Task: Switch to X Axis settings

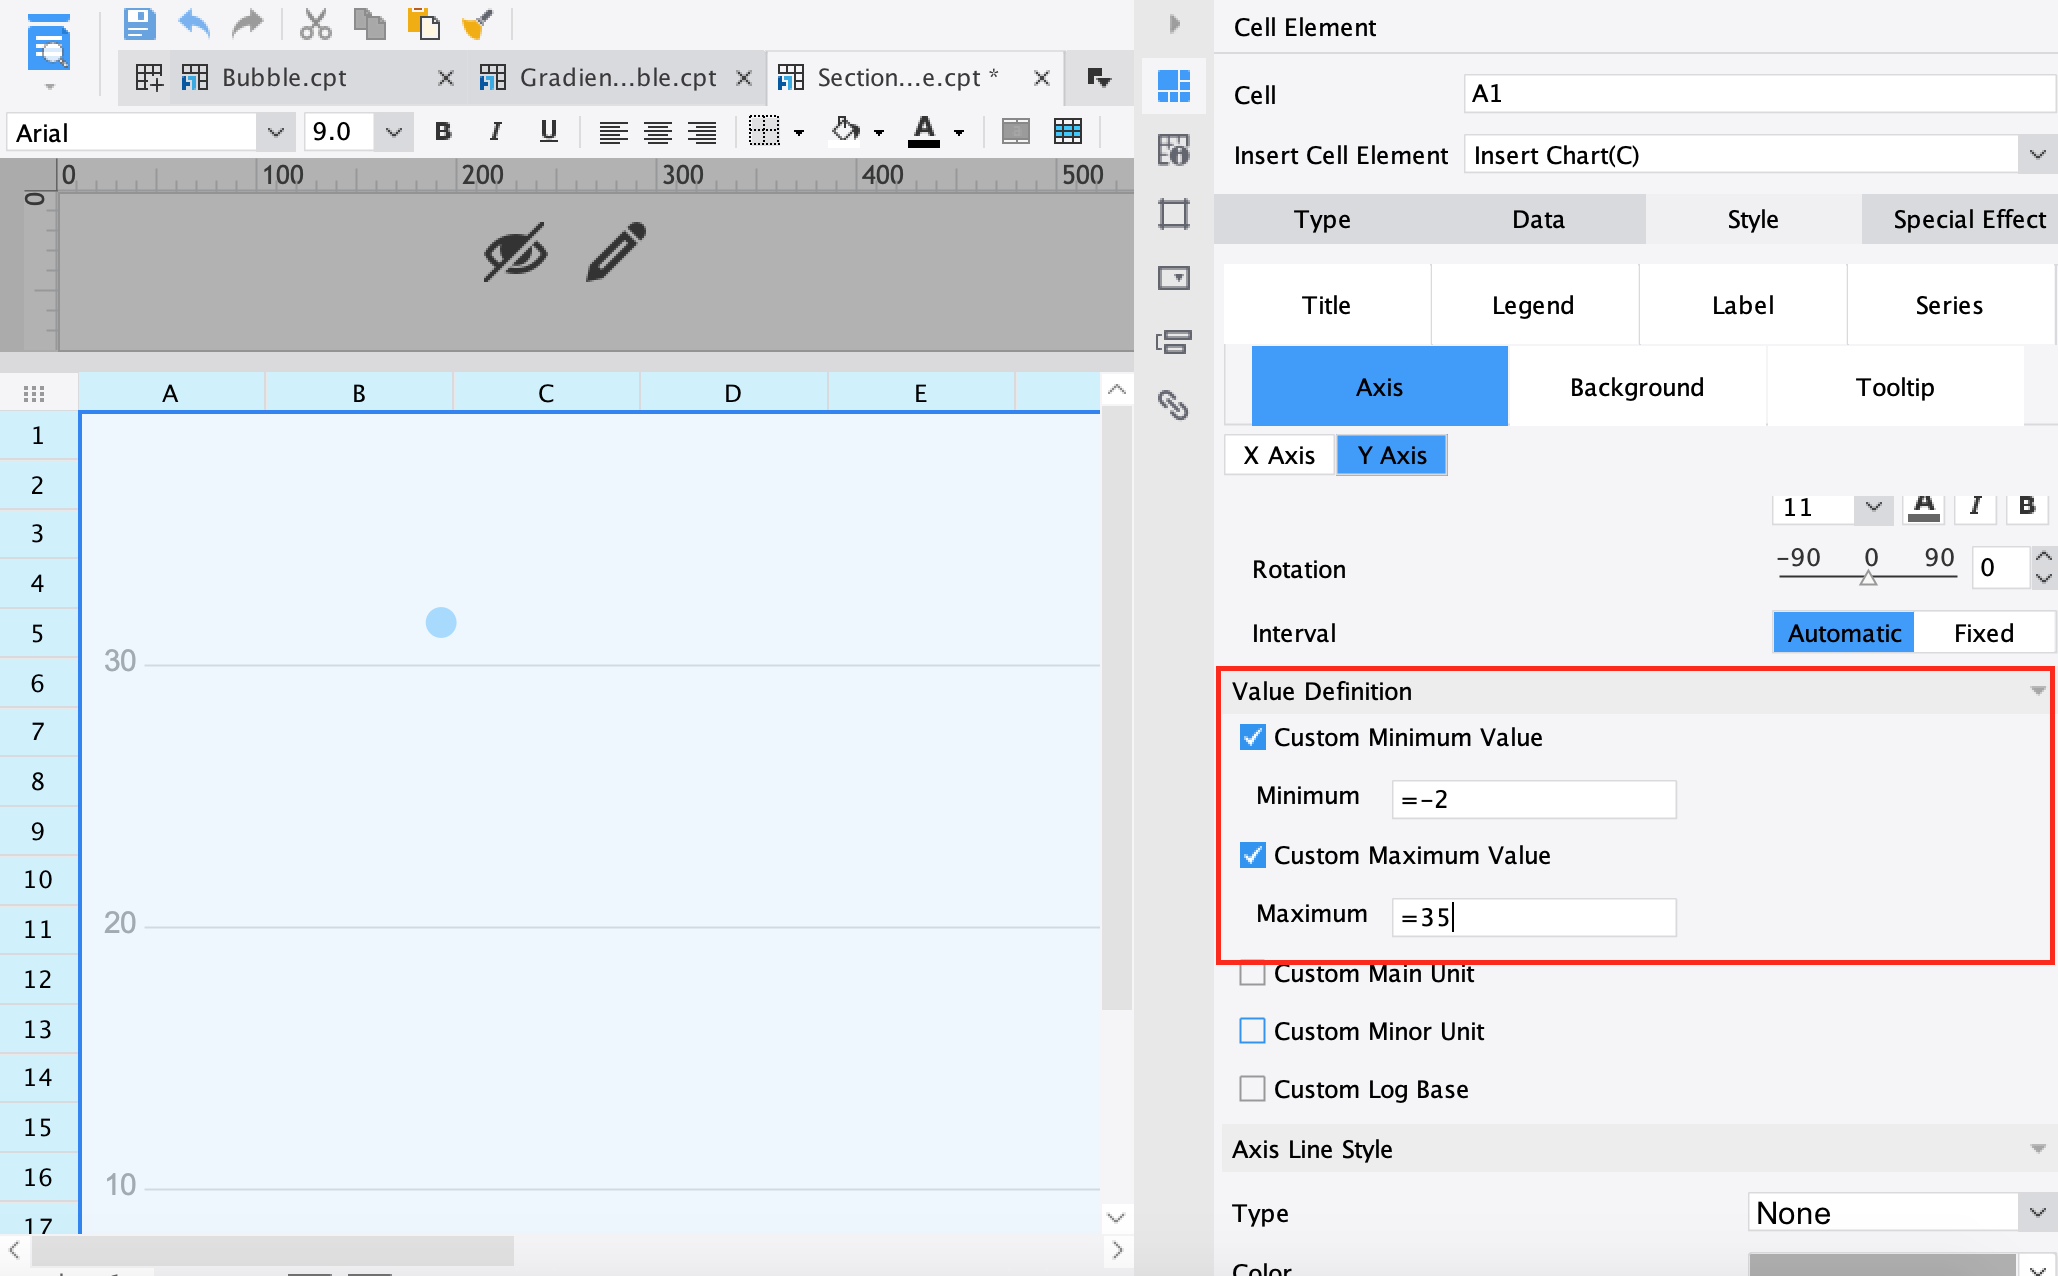Action: tap(1279, 456)
